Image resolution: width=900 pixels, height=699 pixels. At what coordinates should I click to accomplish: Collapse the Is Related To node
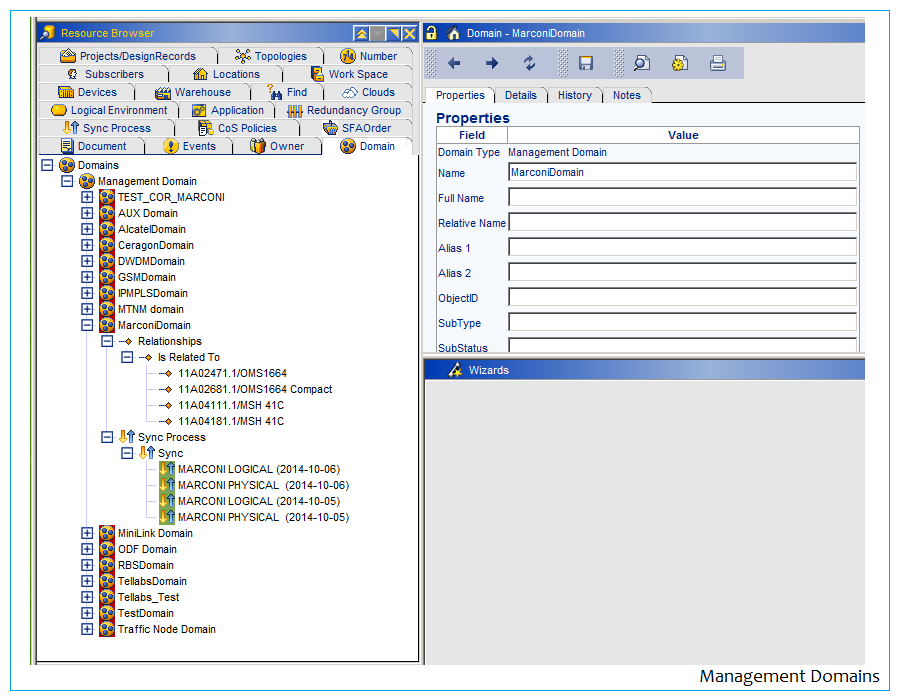pyautogui.click(x=127, y=357)
